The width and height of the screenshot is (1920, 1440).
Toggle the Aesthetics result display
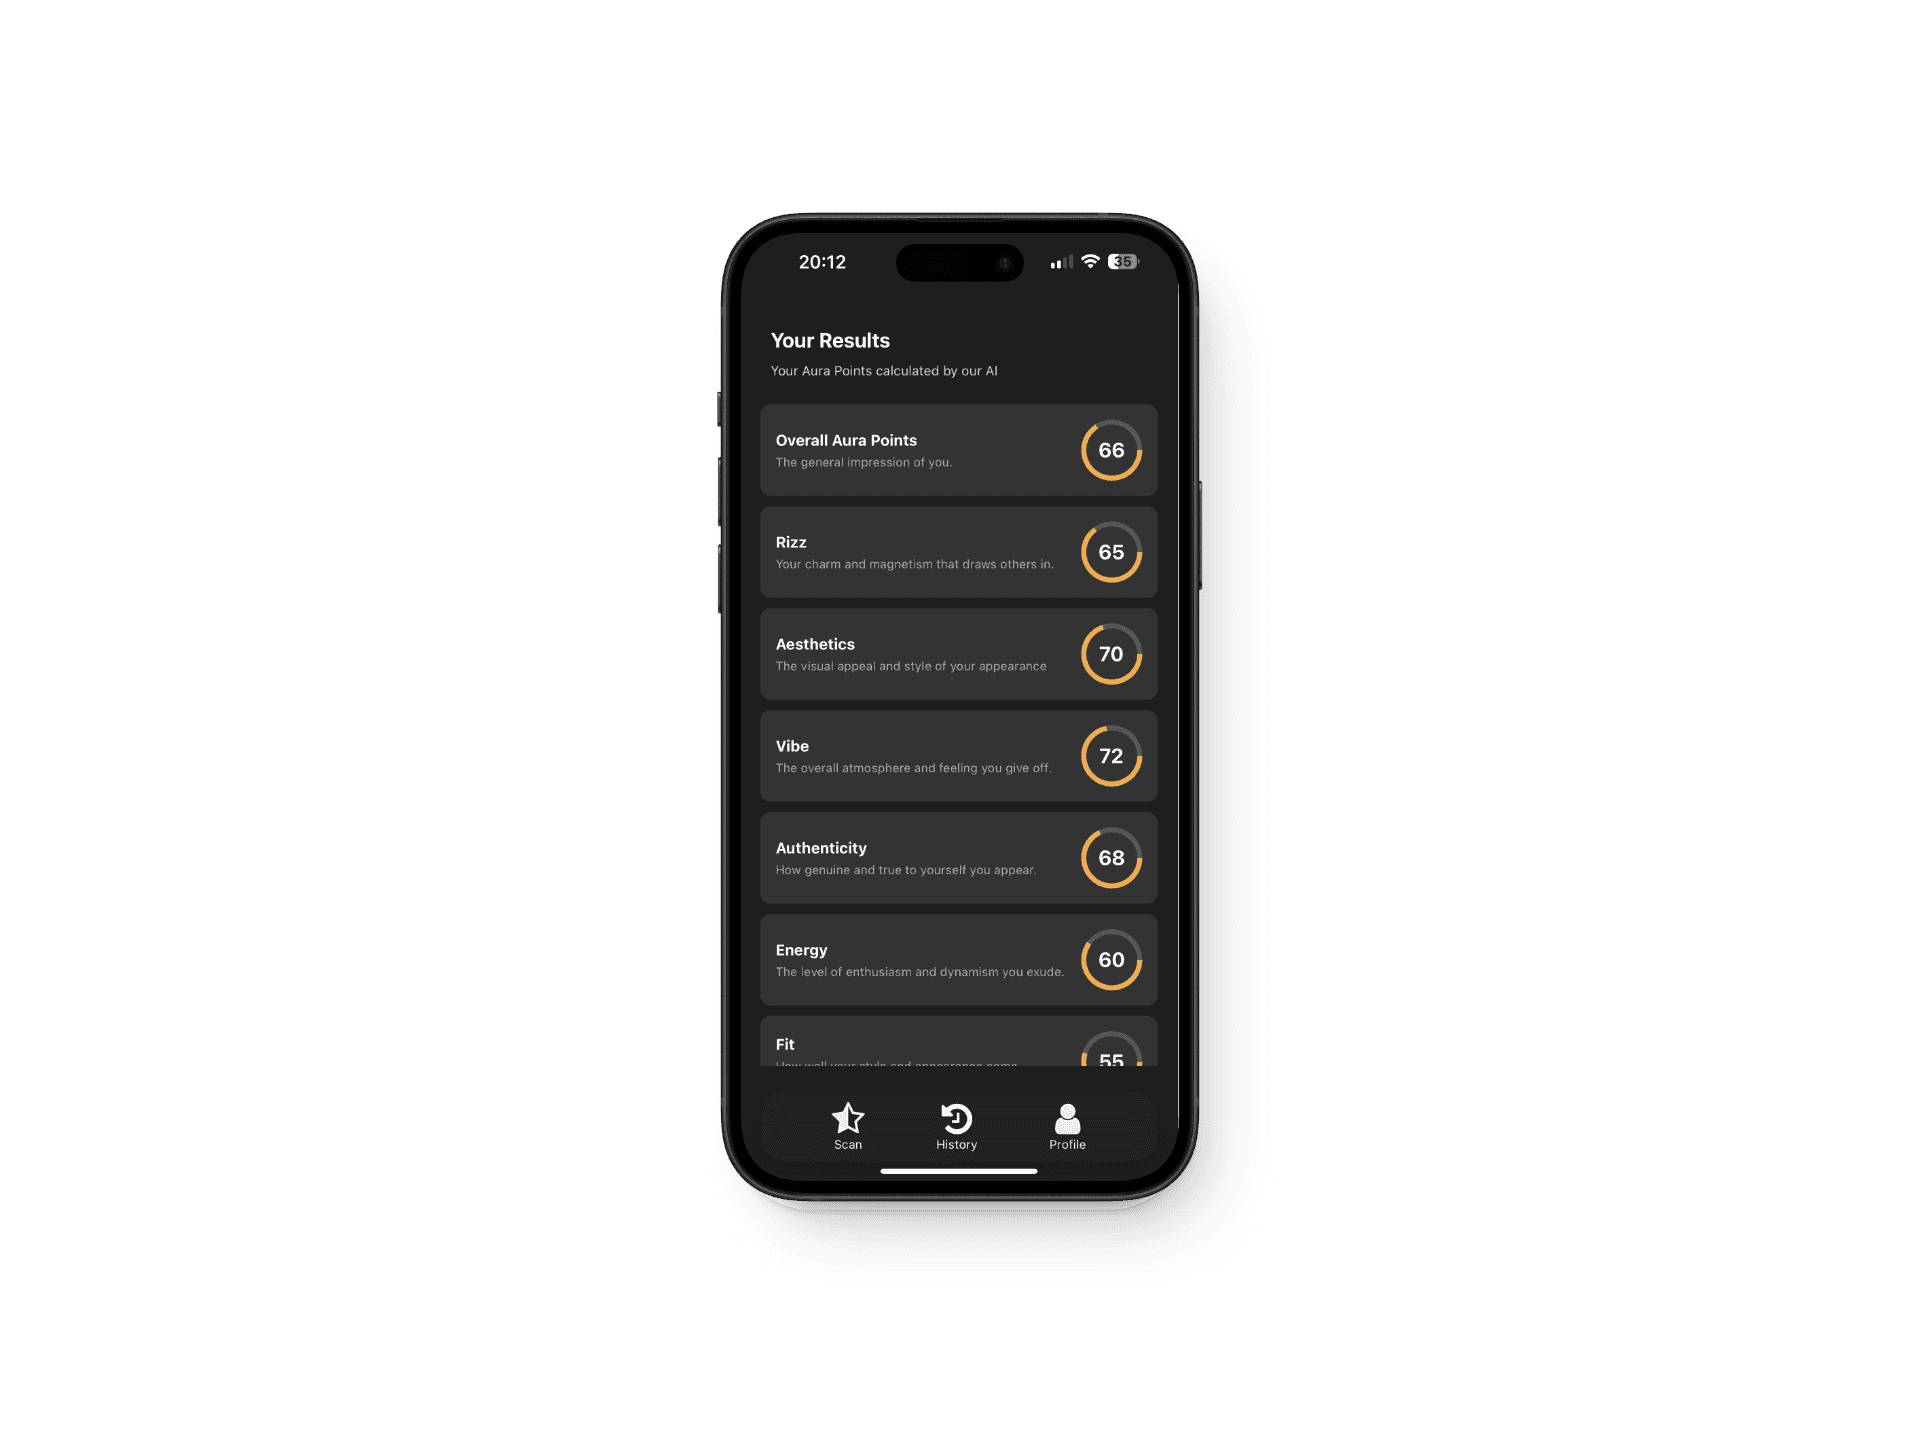click(946, 652)
